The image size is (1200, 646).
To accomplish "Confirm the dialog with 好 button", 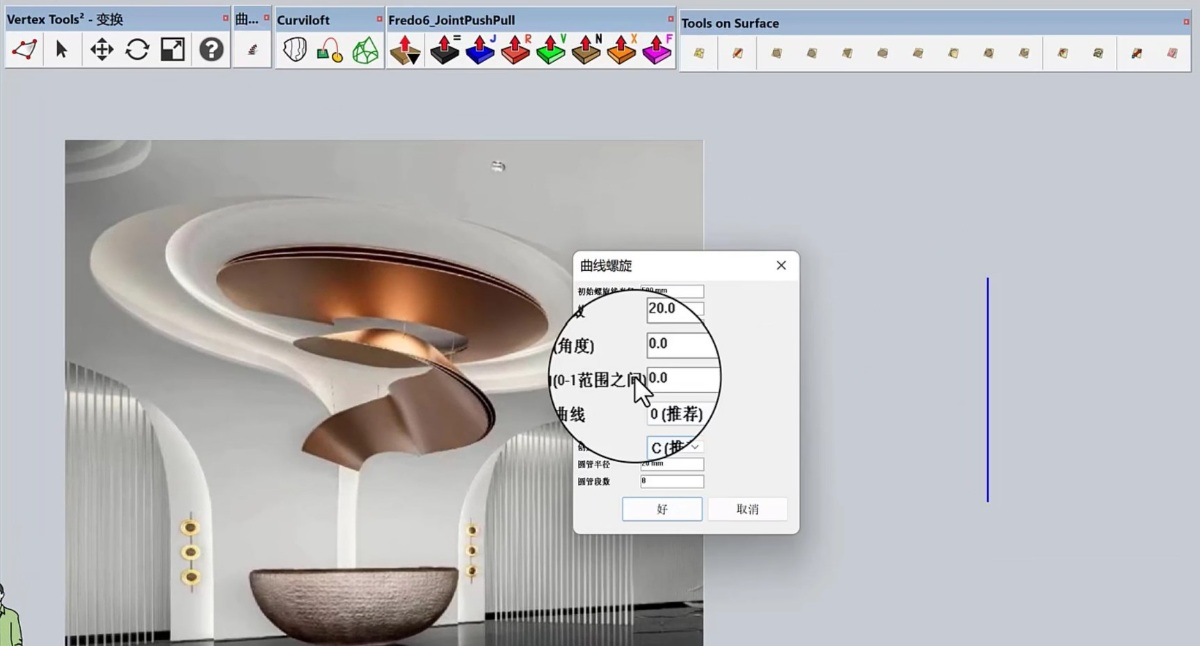I will click(x=662, y=509).
